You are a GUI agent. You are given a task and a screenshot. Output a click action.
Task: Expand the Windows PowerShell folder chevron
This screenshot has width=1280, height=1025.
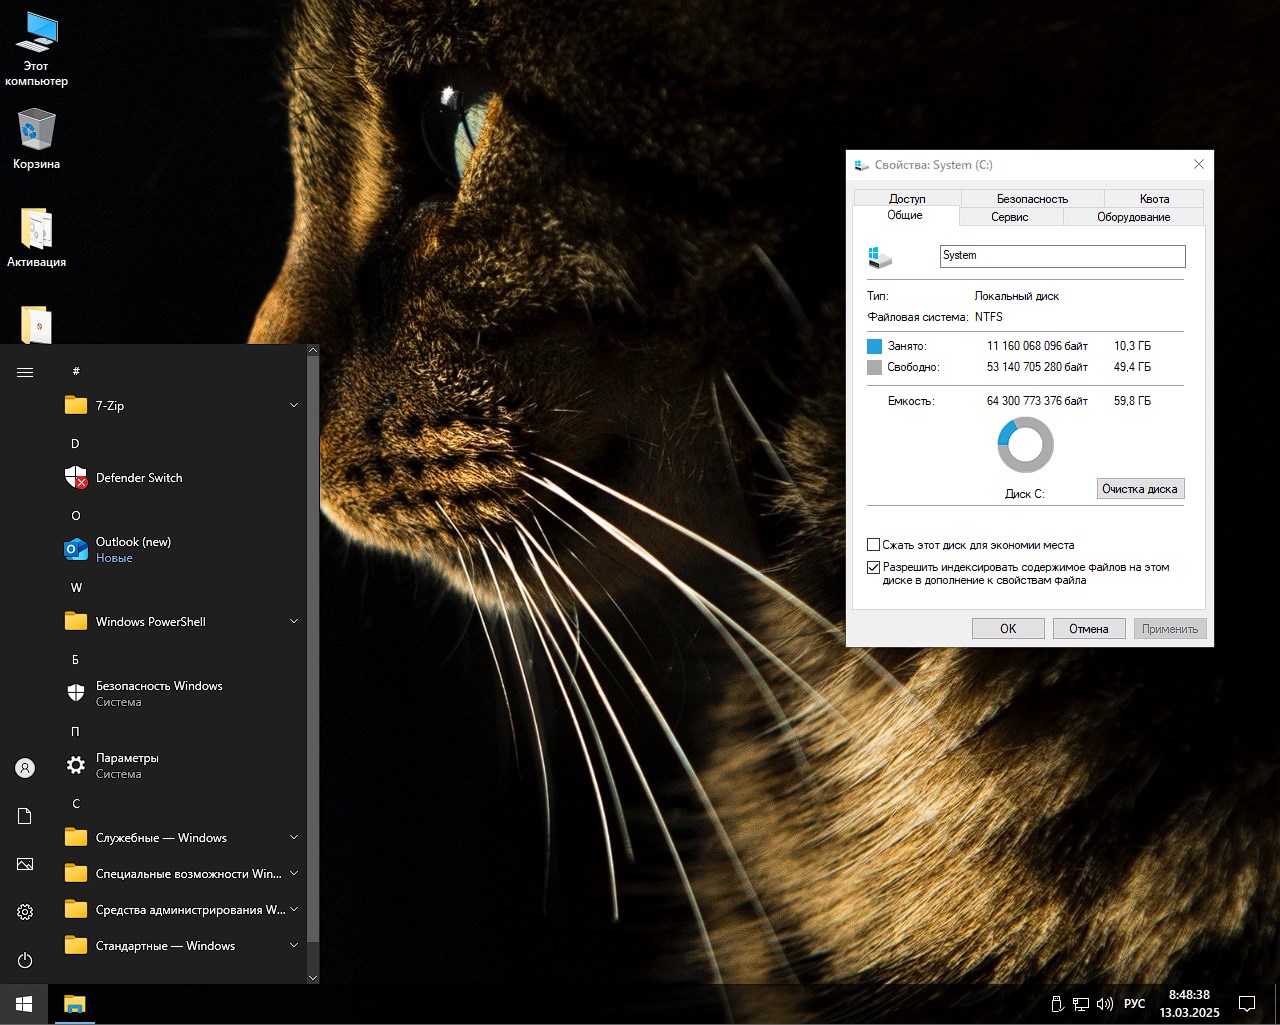(x=294, y=621)
